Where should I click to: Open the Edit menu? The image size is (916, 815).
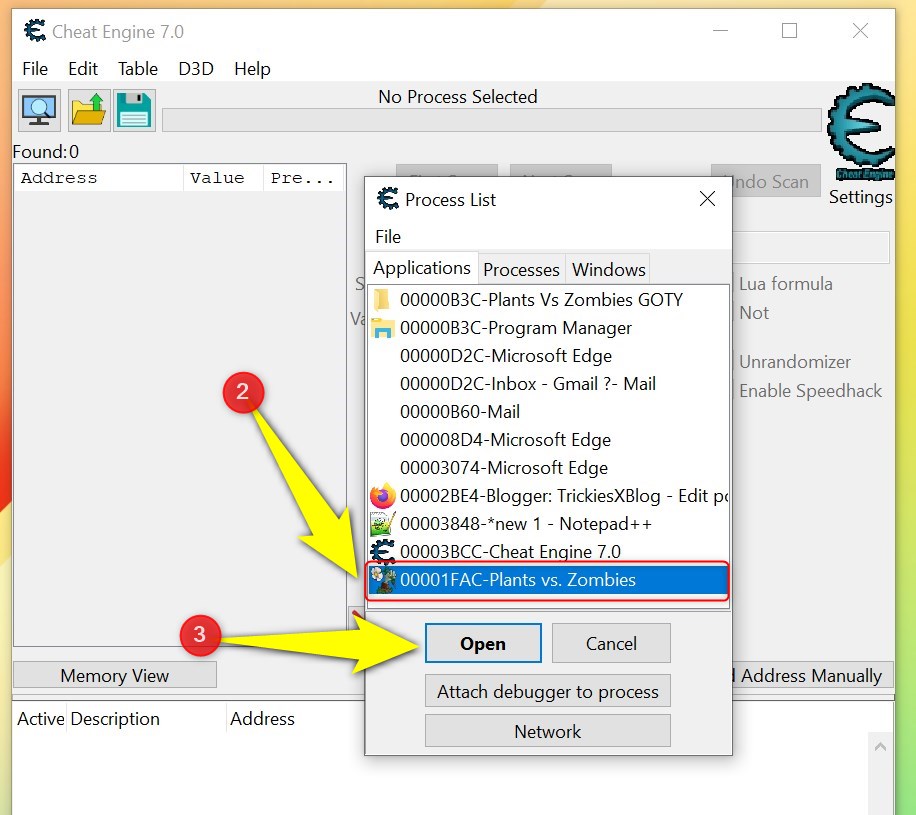click(x=83, y=69)
